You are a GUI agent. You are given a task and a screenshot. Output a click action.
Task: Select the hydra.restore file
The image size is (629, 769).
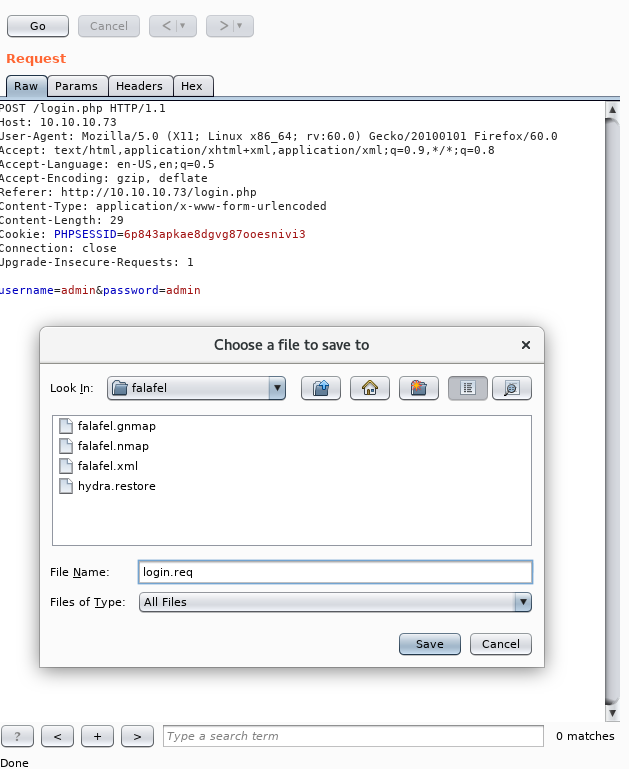pyautogui.click(x=116, y=486)
